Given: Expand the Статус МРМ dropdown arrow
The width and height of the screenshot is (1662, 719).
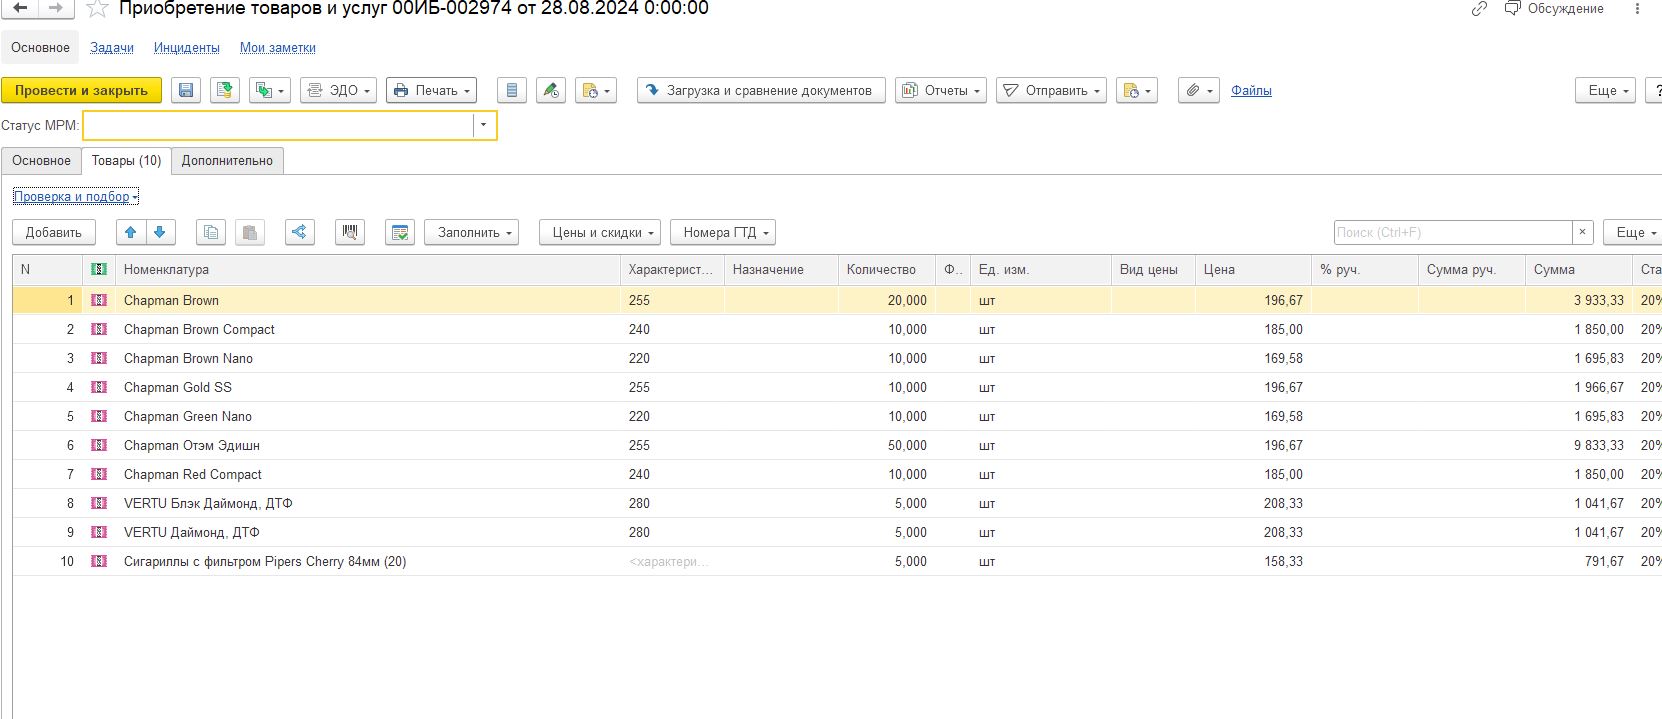Looking at the screenshot, I should [x=483, y=125].
